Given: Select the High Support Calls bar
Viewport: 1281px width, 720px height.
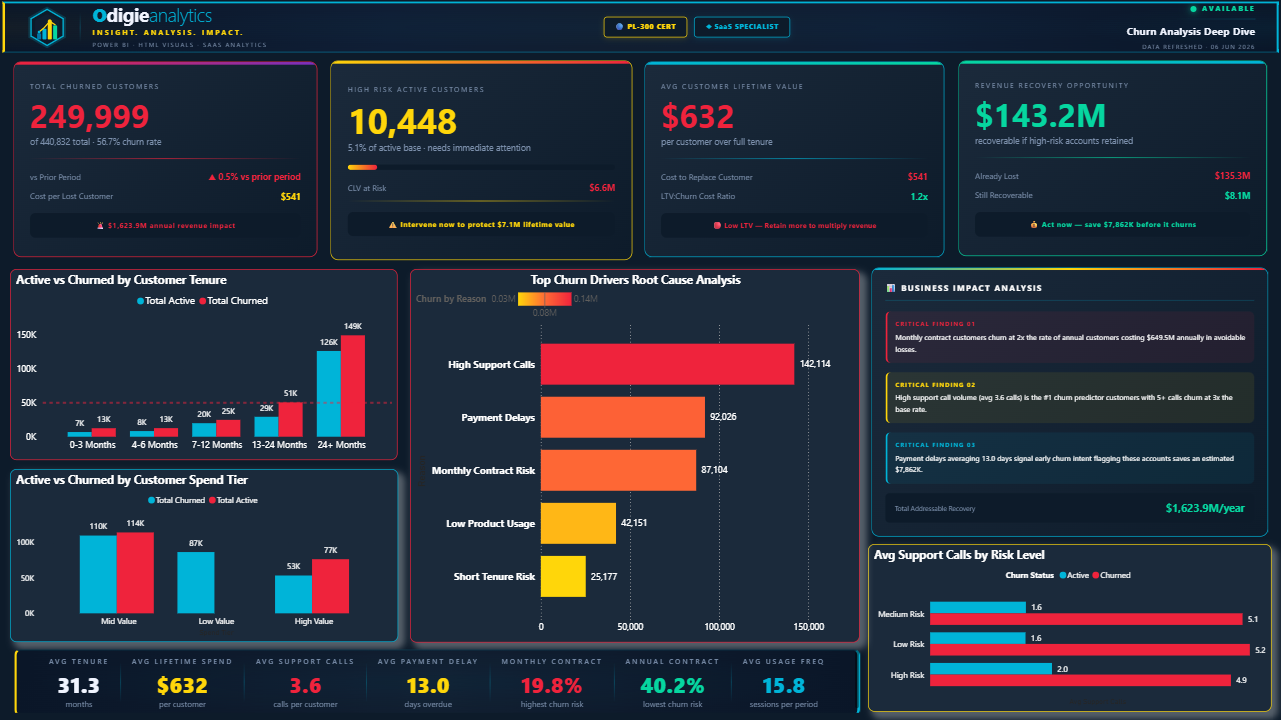Looking at the screenshot, I should (x=668, y=364).
